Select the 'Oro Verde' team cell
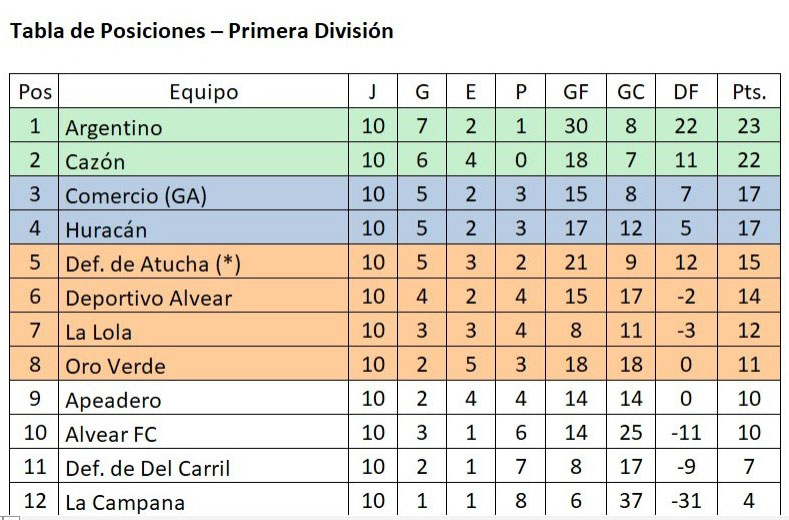789x520 pixels. 203,364
